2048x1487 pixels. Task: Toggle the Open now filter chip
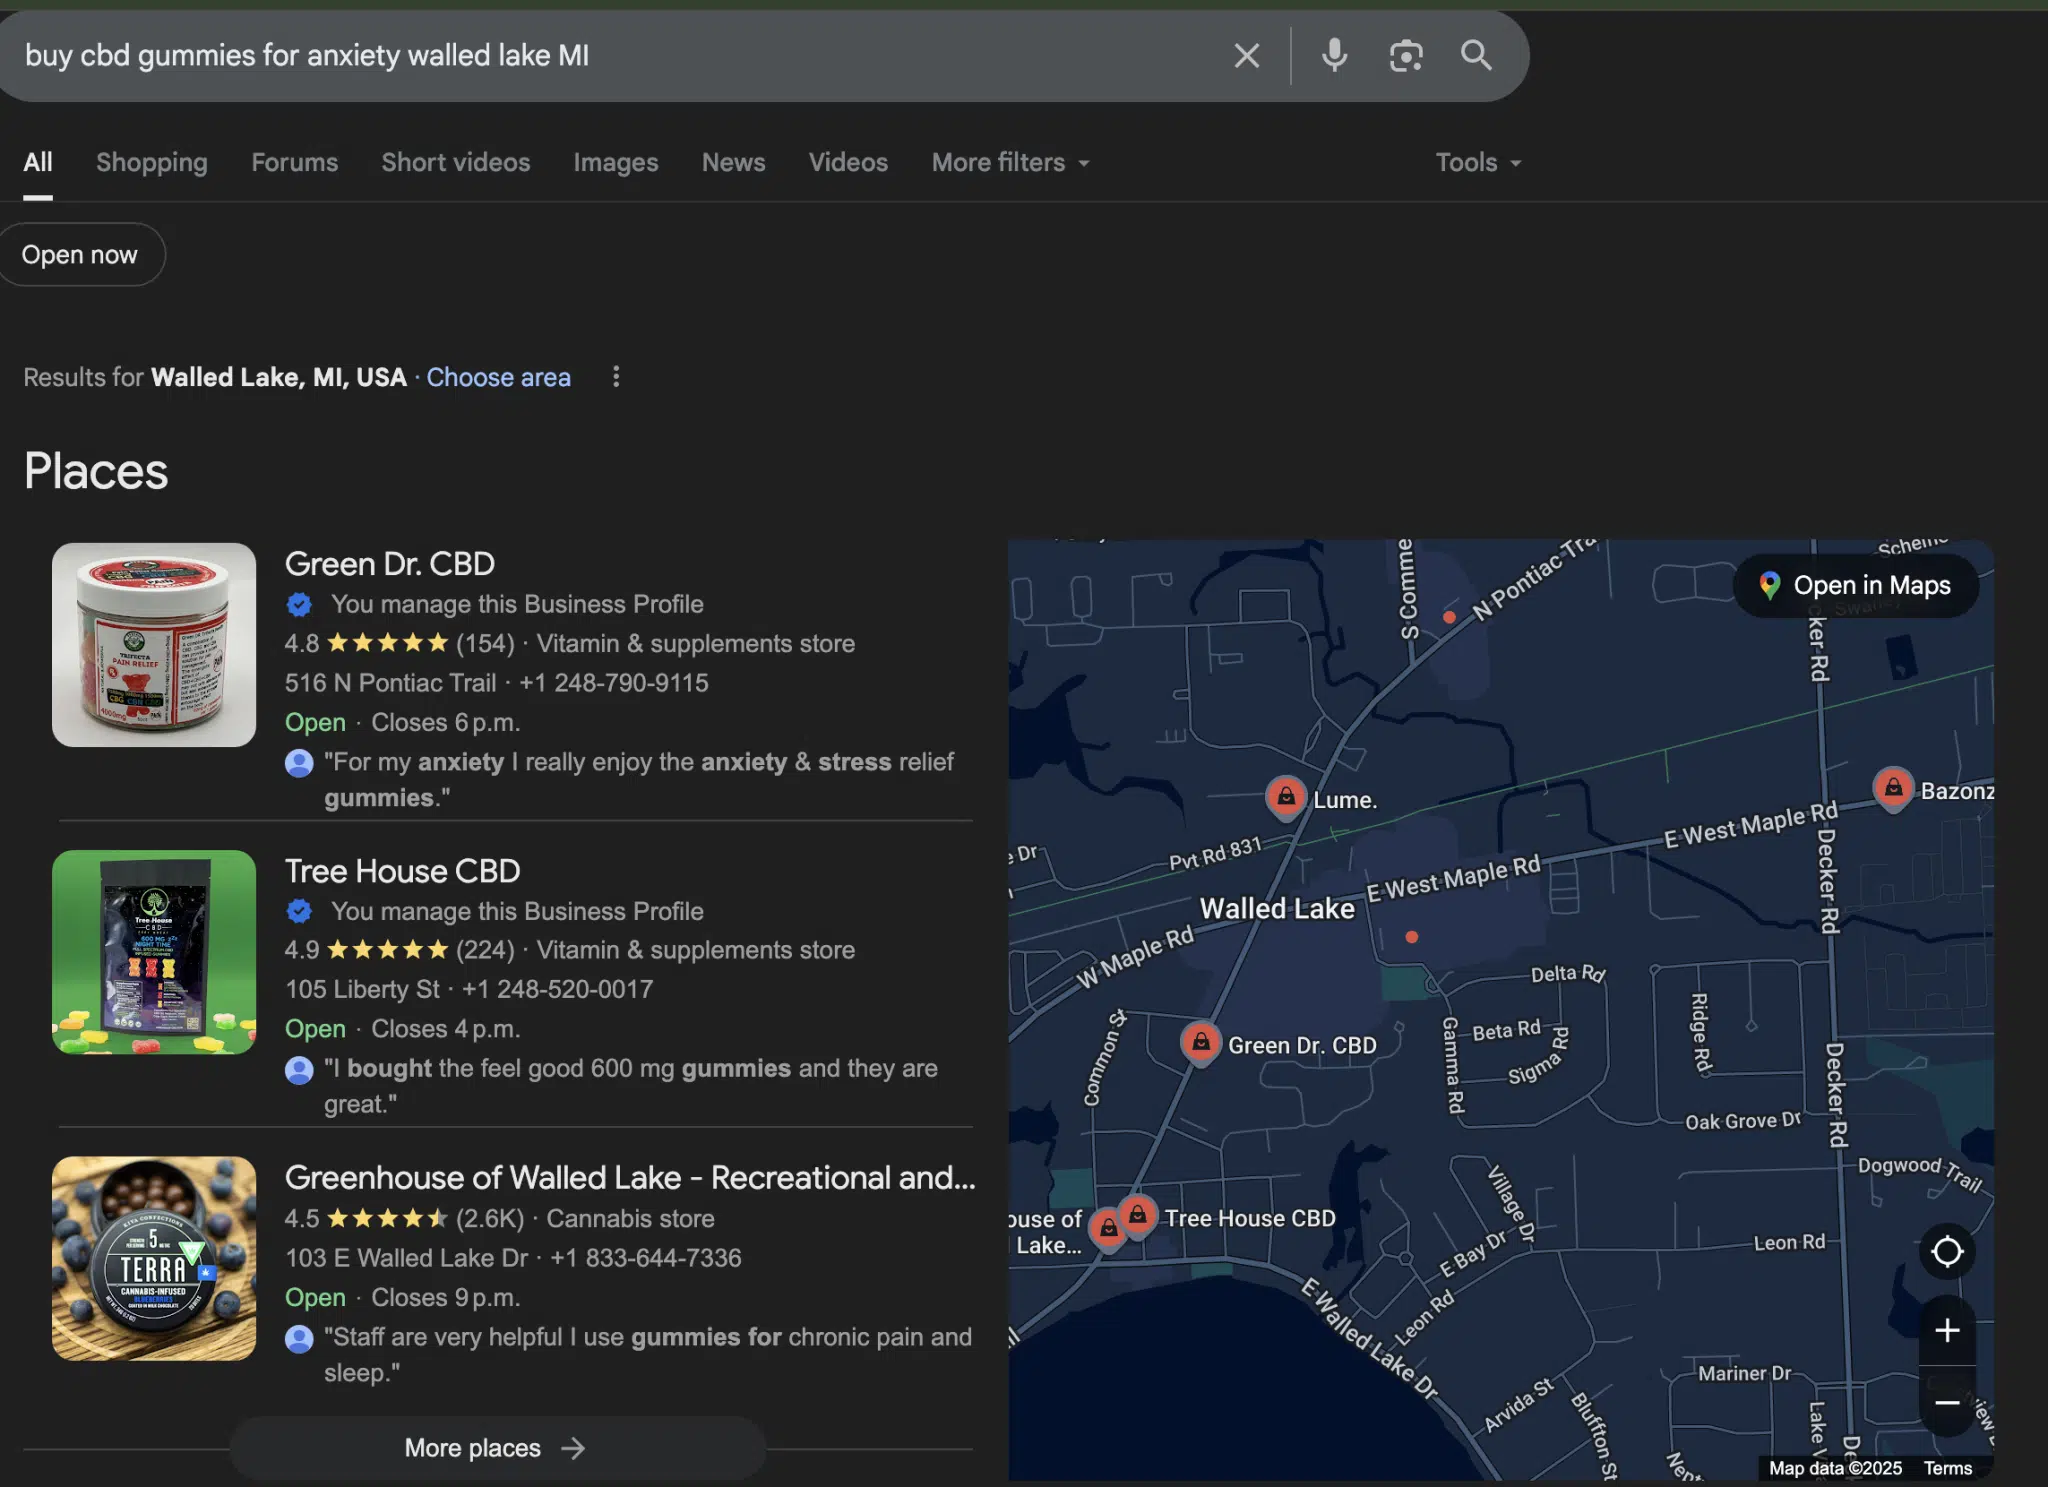click(x=80, y=255)
